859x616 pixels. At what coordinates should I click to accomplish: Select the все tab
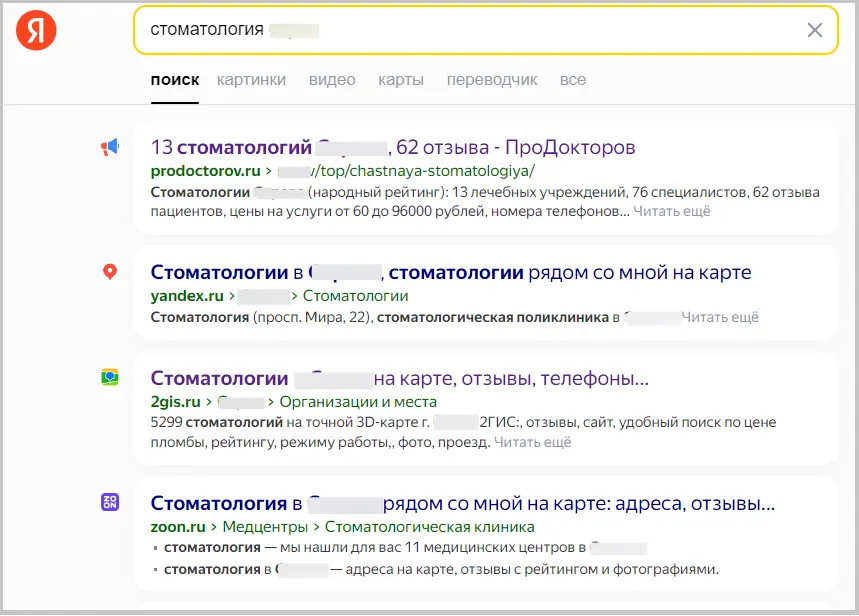click(x=573, y=80)
